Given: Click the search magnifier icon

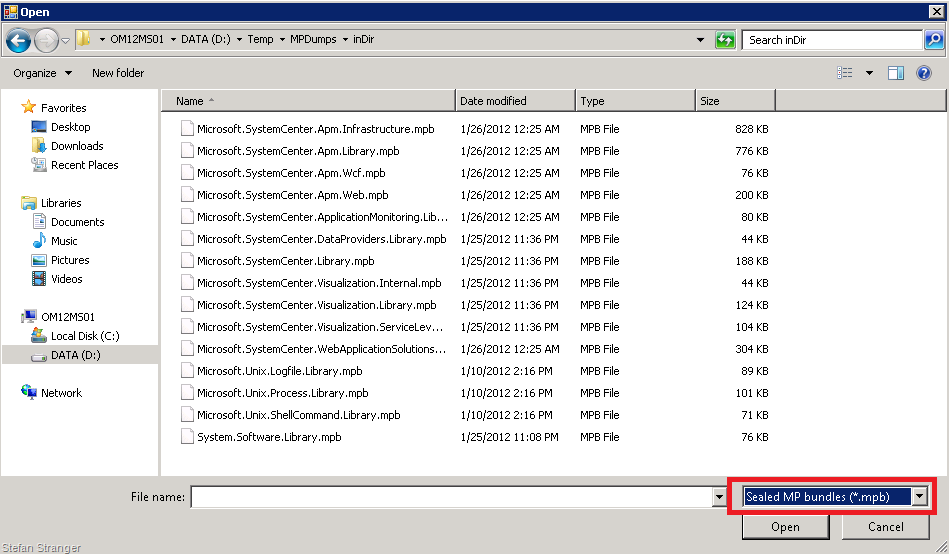Looking at the screenshot, I should click(934, 40).
